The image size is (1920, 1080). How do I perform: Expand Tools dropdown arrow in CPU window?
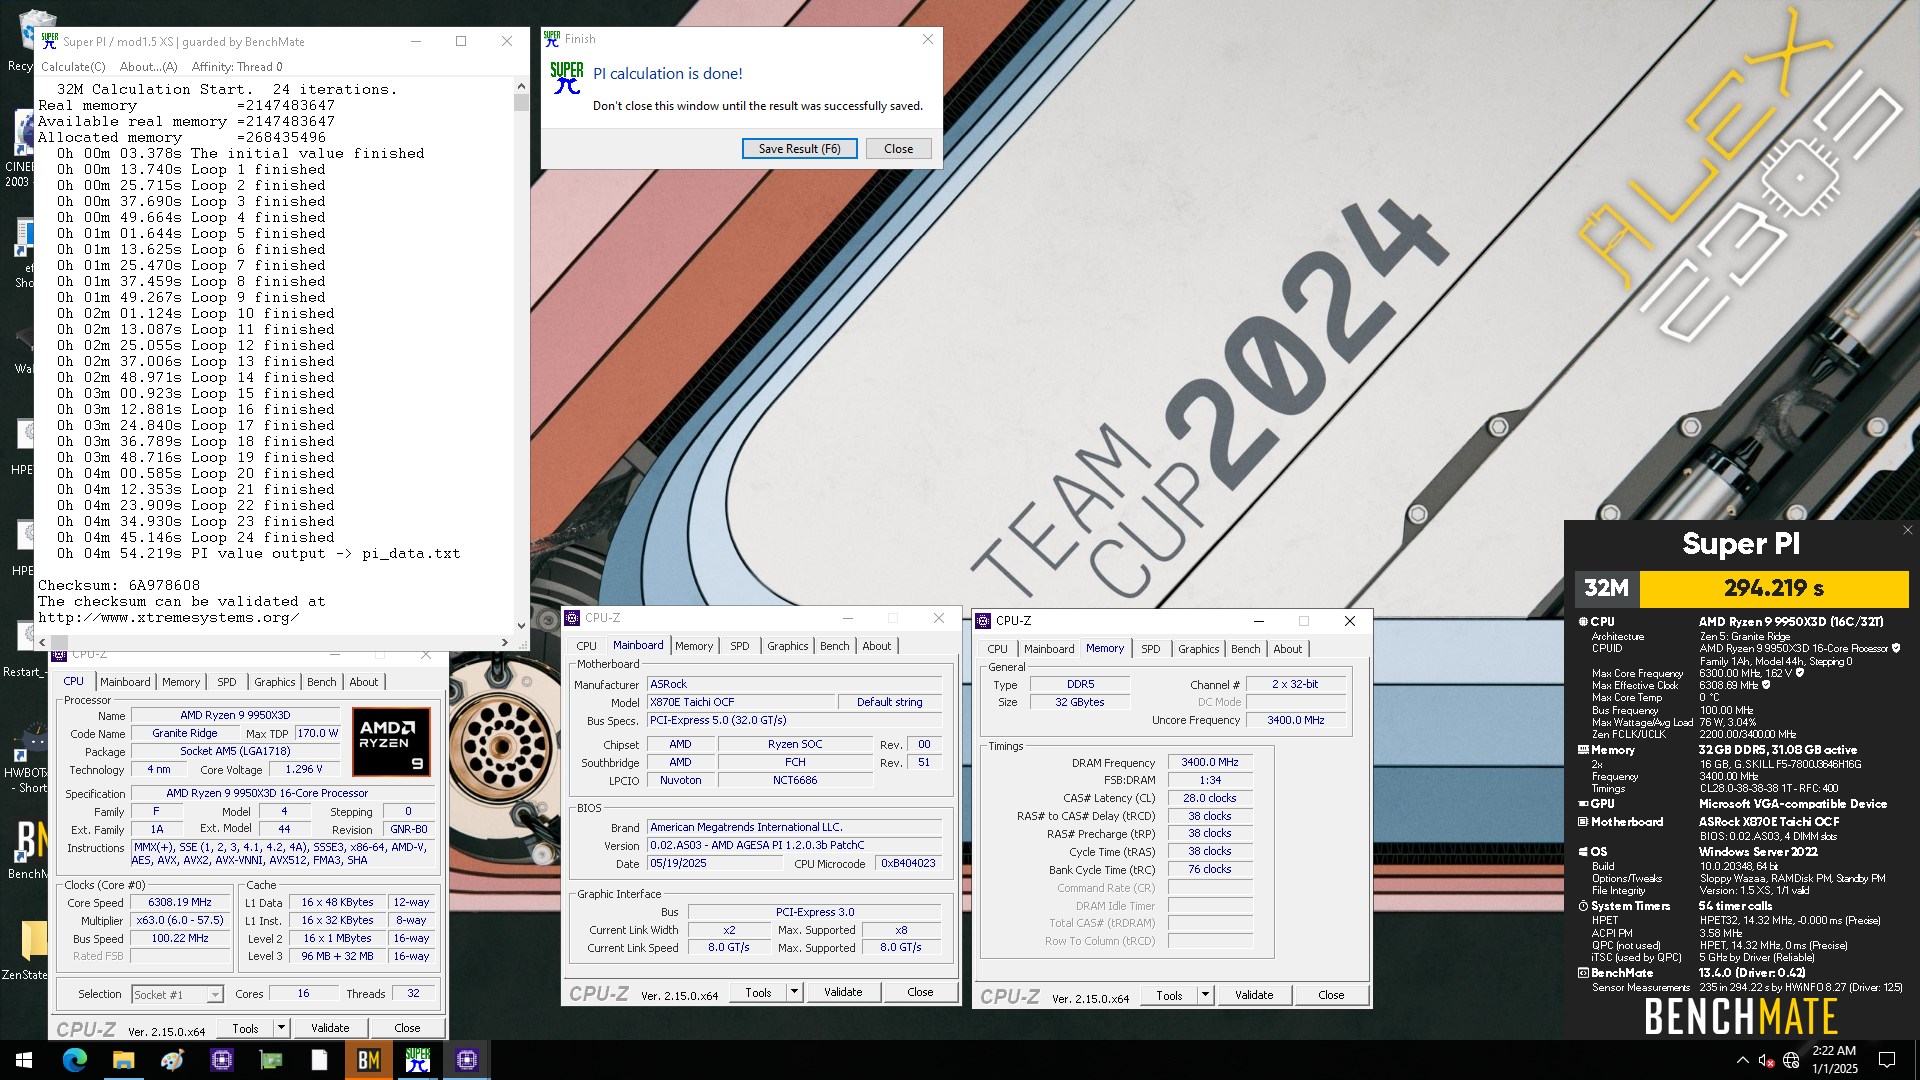point(281,1028)
